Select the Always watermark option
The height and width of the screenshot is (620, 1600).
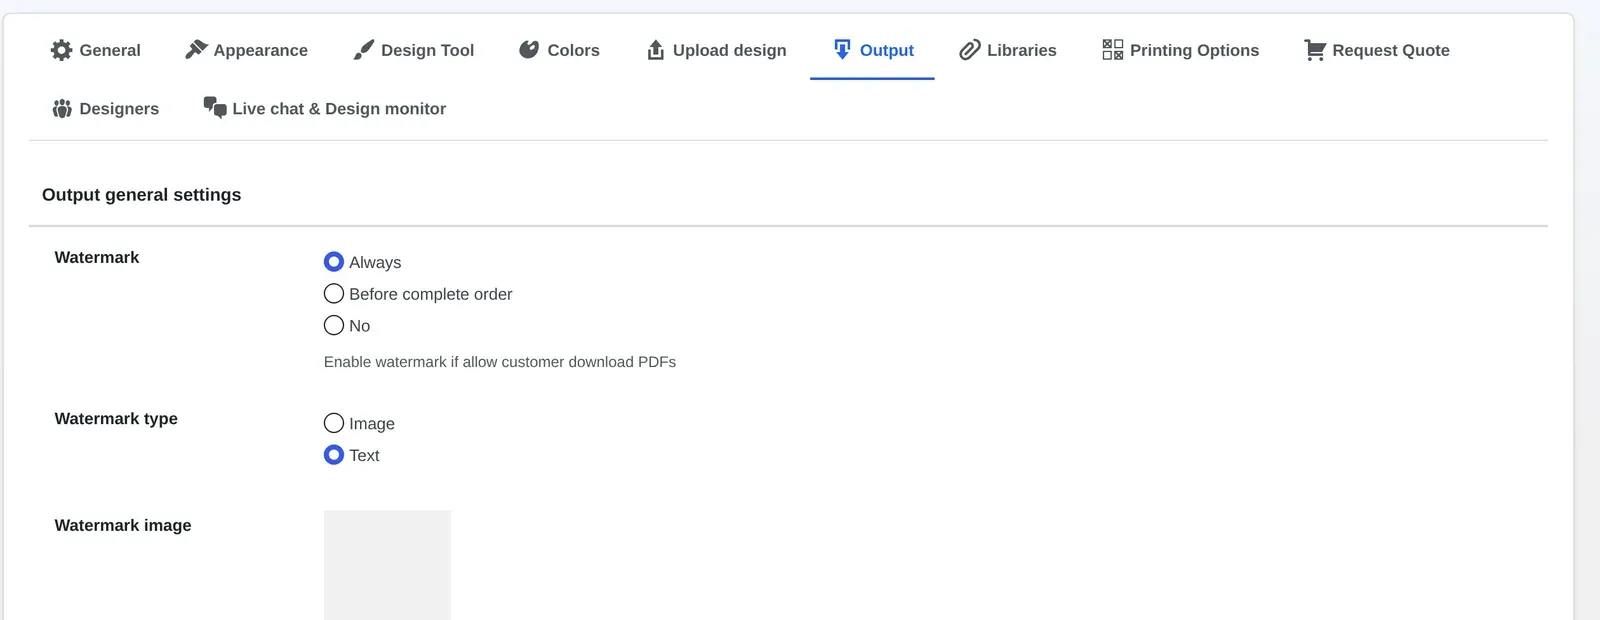pos(334,262)
